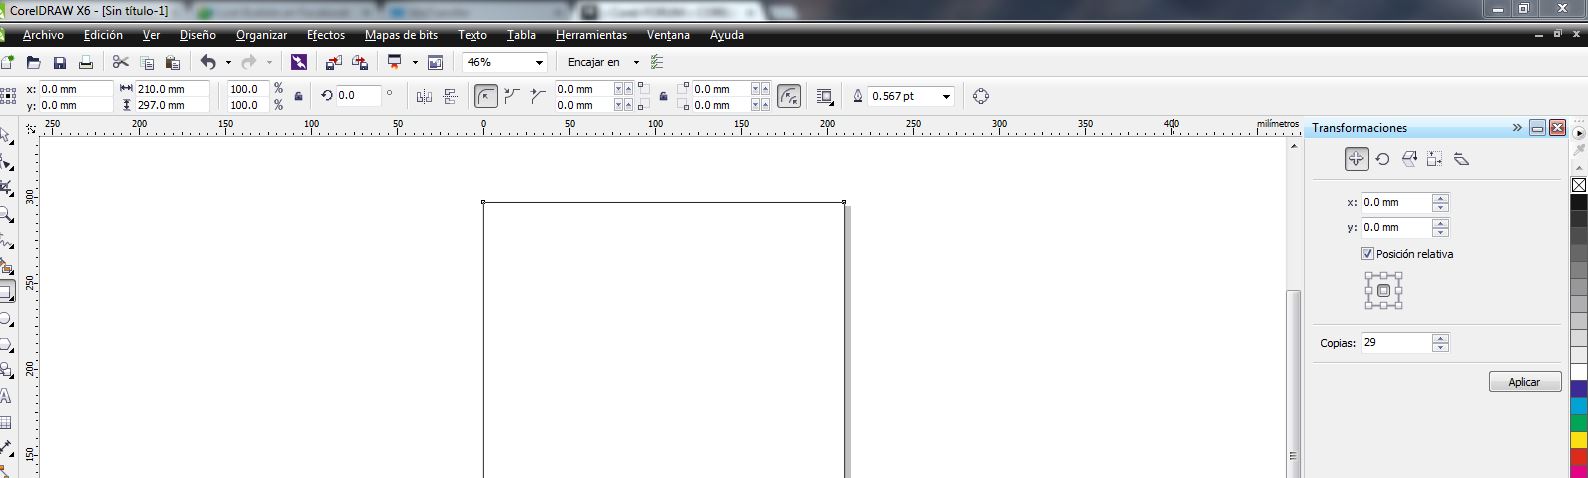Toggle the lock ratio padlock beside scale percentages

coord(298,97)
